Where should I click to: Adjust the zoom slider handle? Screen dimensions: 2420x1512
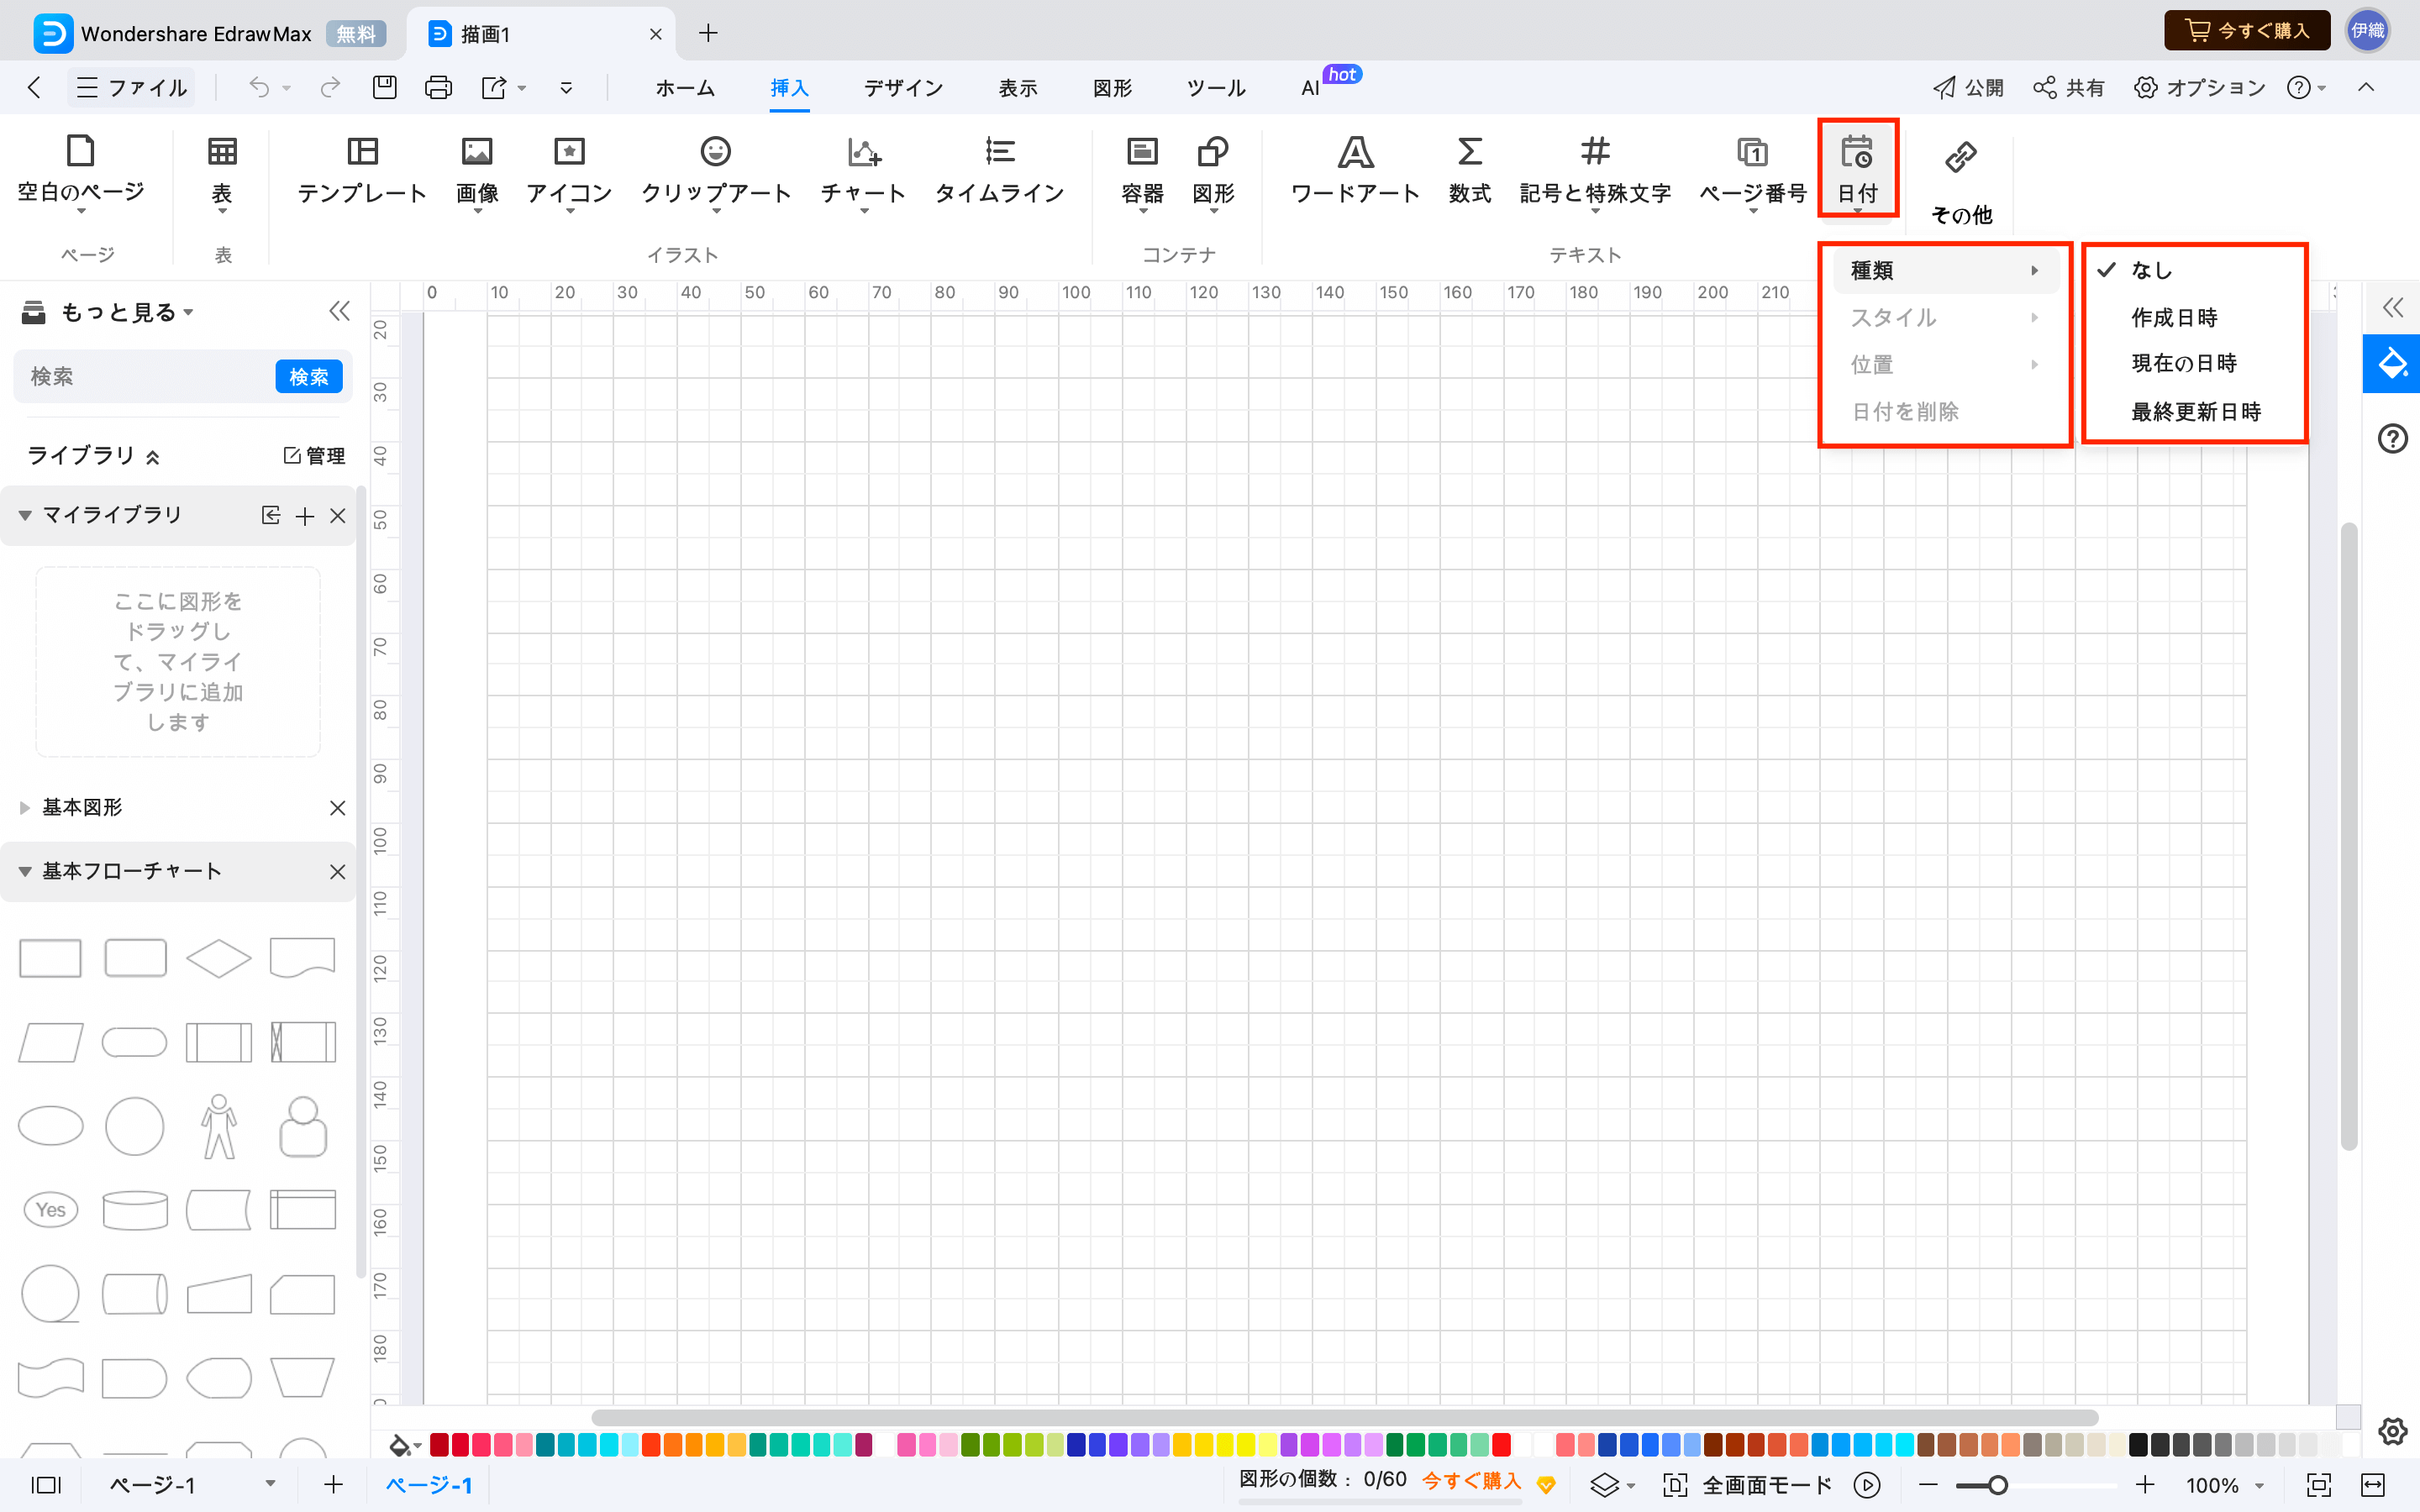click(1997, 1485)
